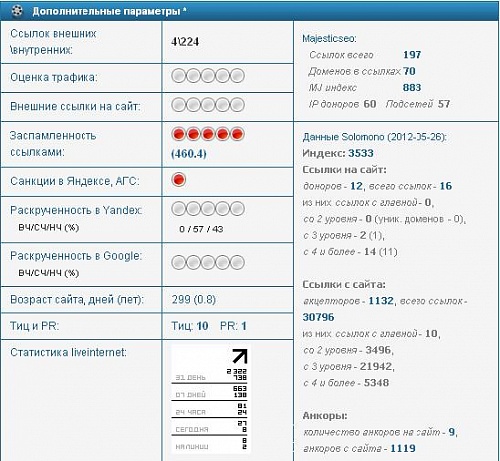Click the Заспамленность ссылками label

(x=53, y=144)
